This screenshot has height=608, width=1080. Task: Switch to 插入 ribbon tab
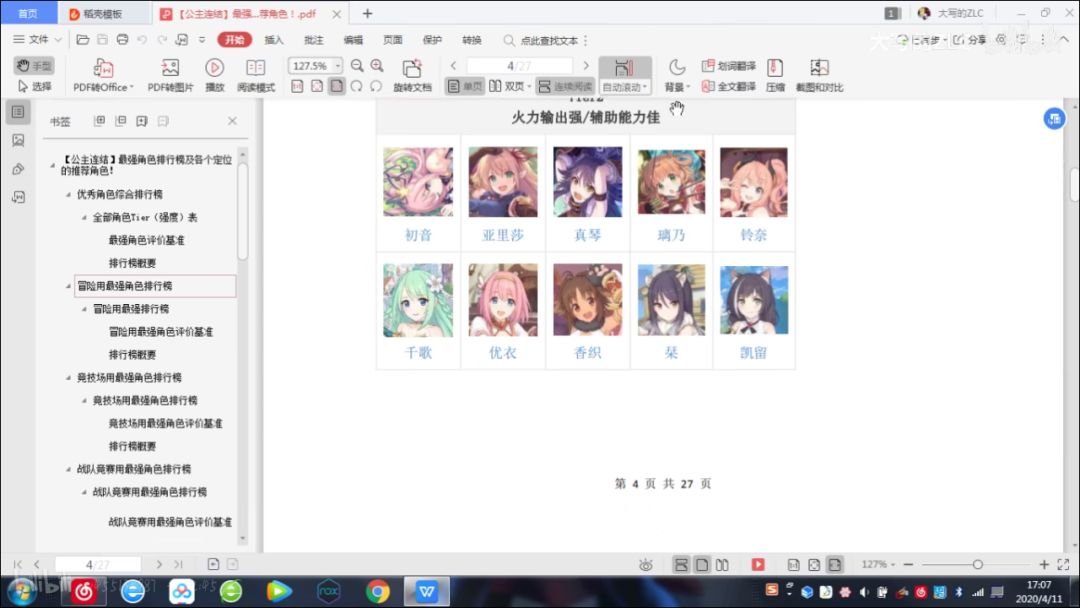(273, 40)
